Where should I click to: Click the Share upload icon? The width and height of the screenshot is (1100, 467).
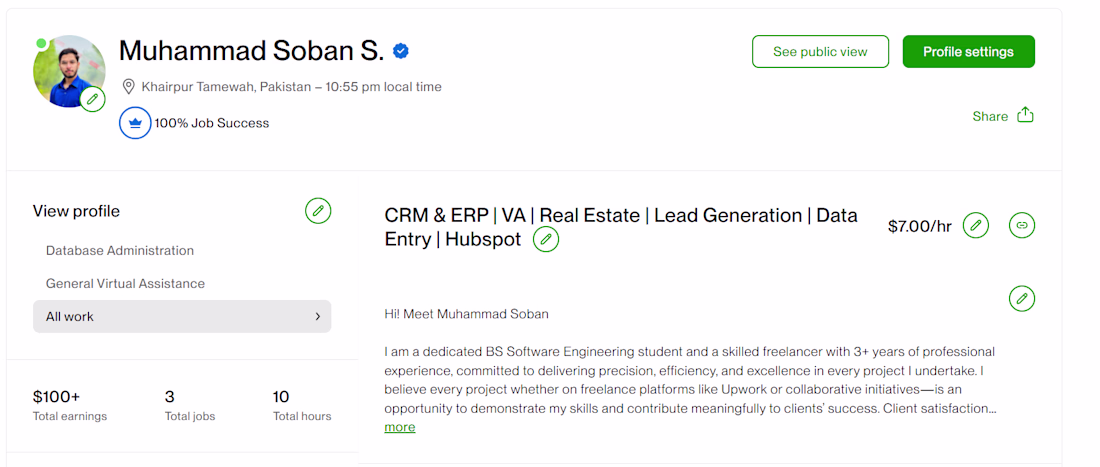click(1025, 115)
